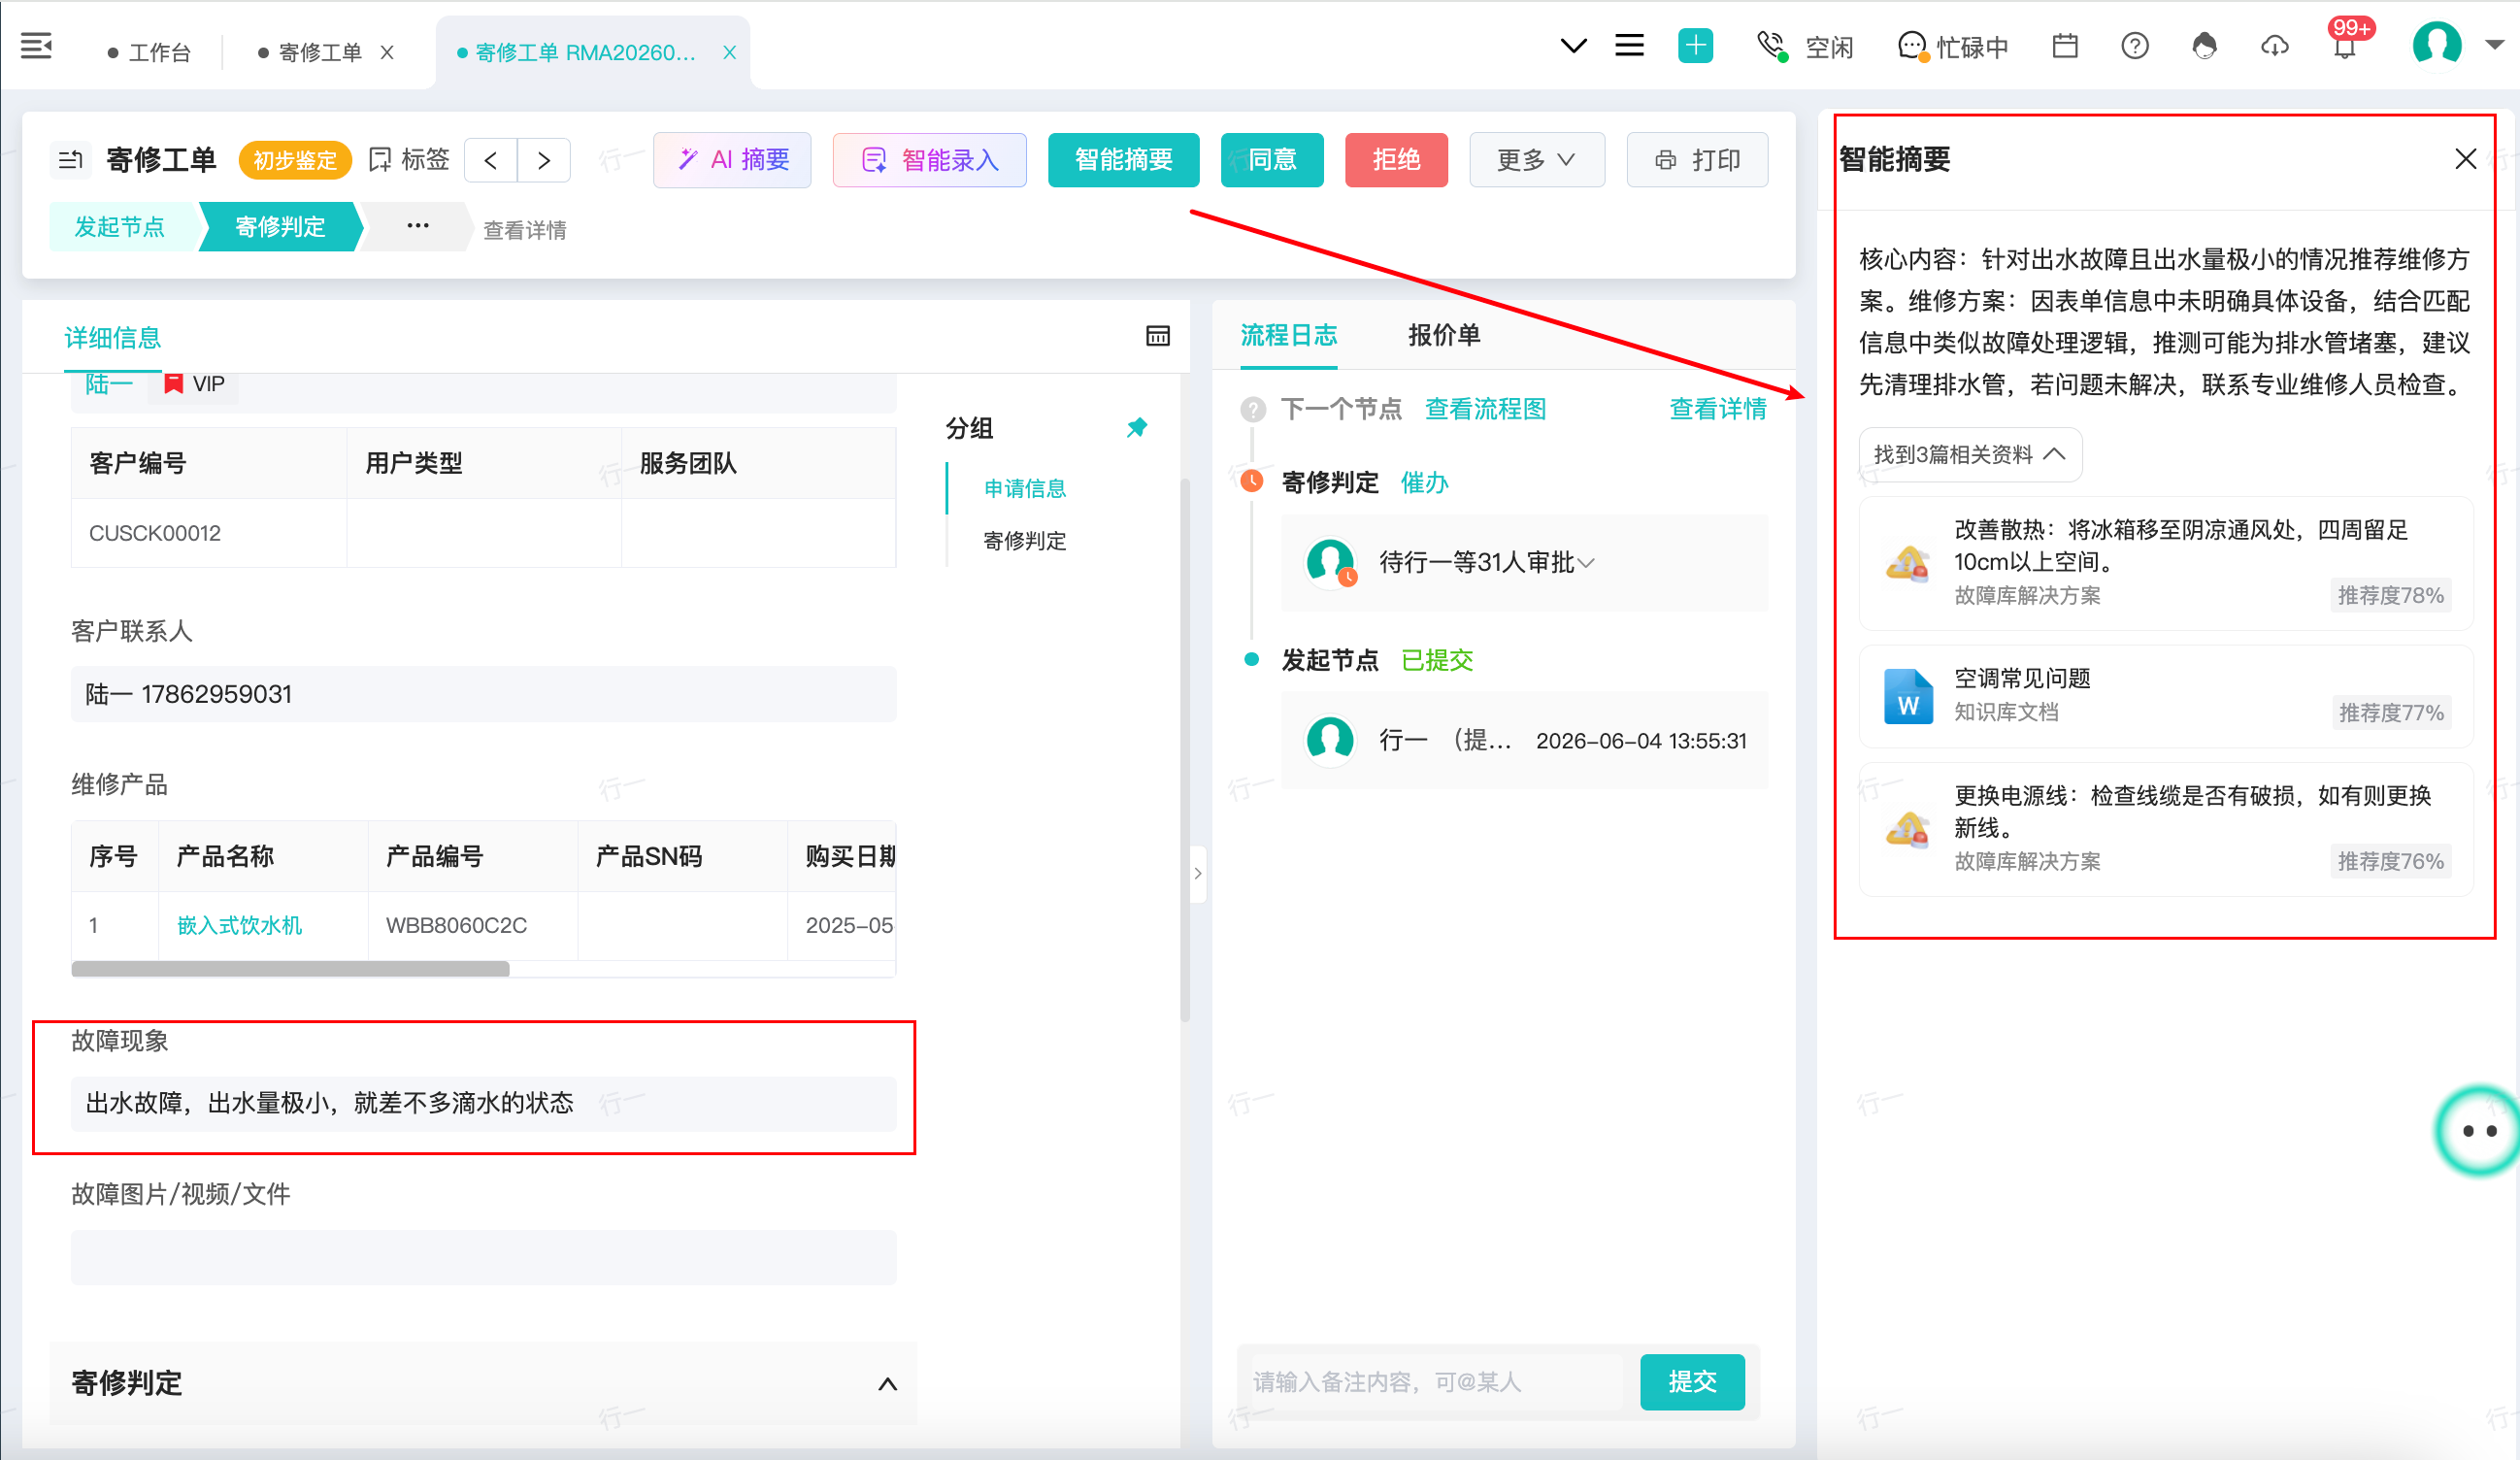The image size is (2520, 1460).
Task: Select the 详细信息 tab
Action: coord(113,338)
